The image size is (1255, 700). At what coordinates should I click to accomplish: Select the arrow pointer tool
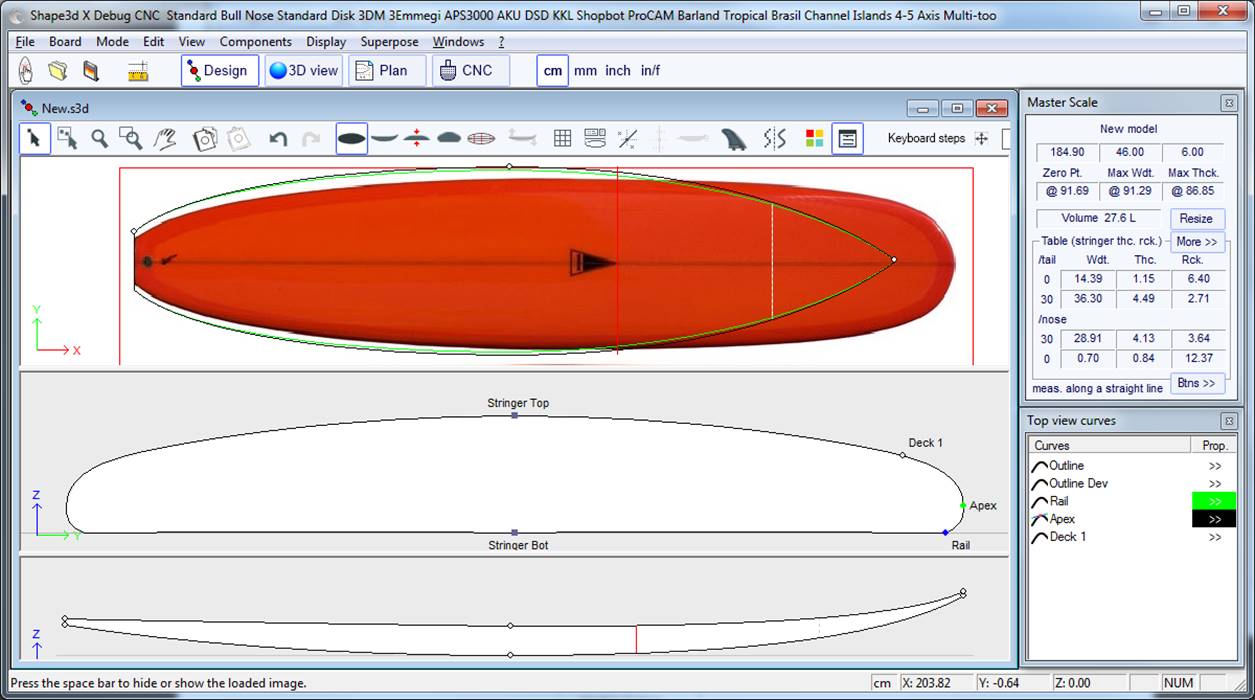pyautogui.click(x=34, y=139)
